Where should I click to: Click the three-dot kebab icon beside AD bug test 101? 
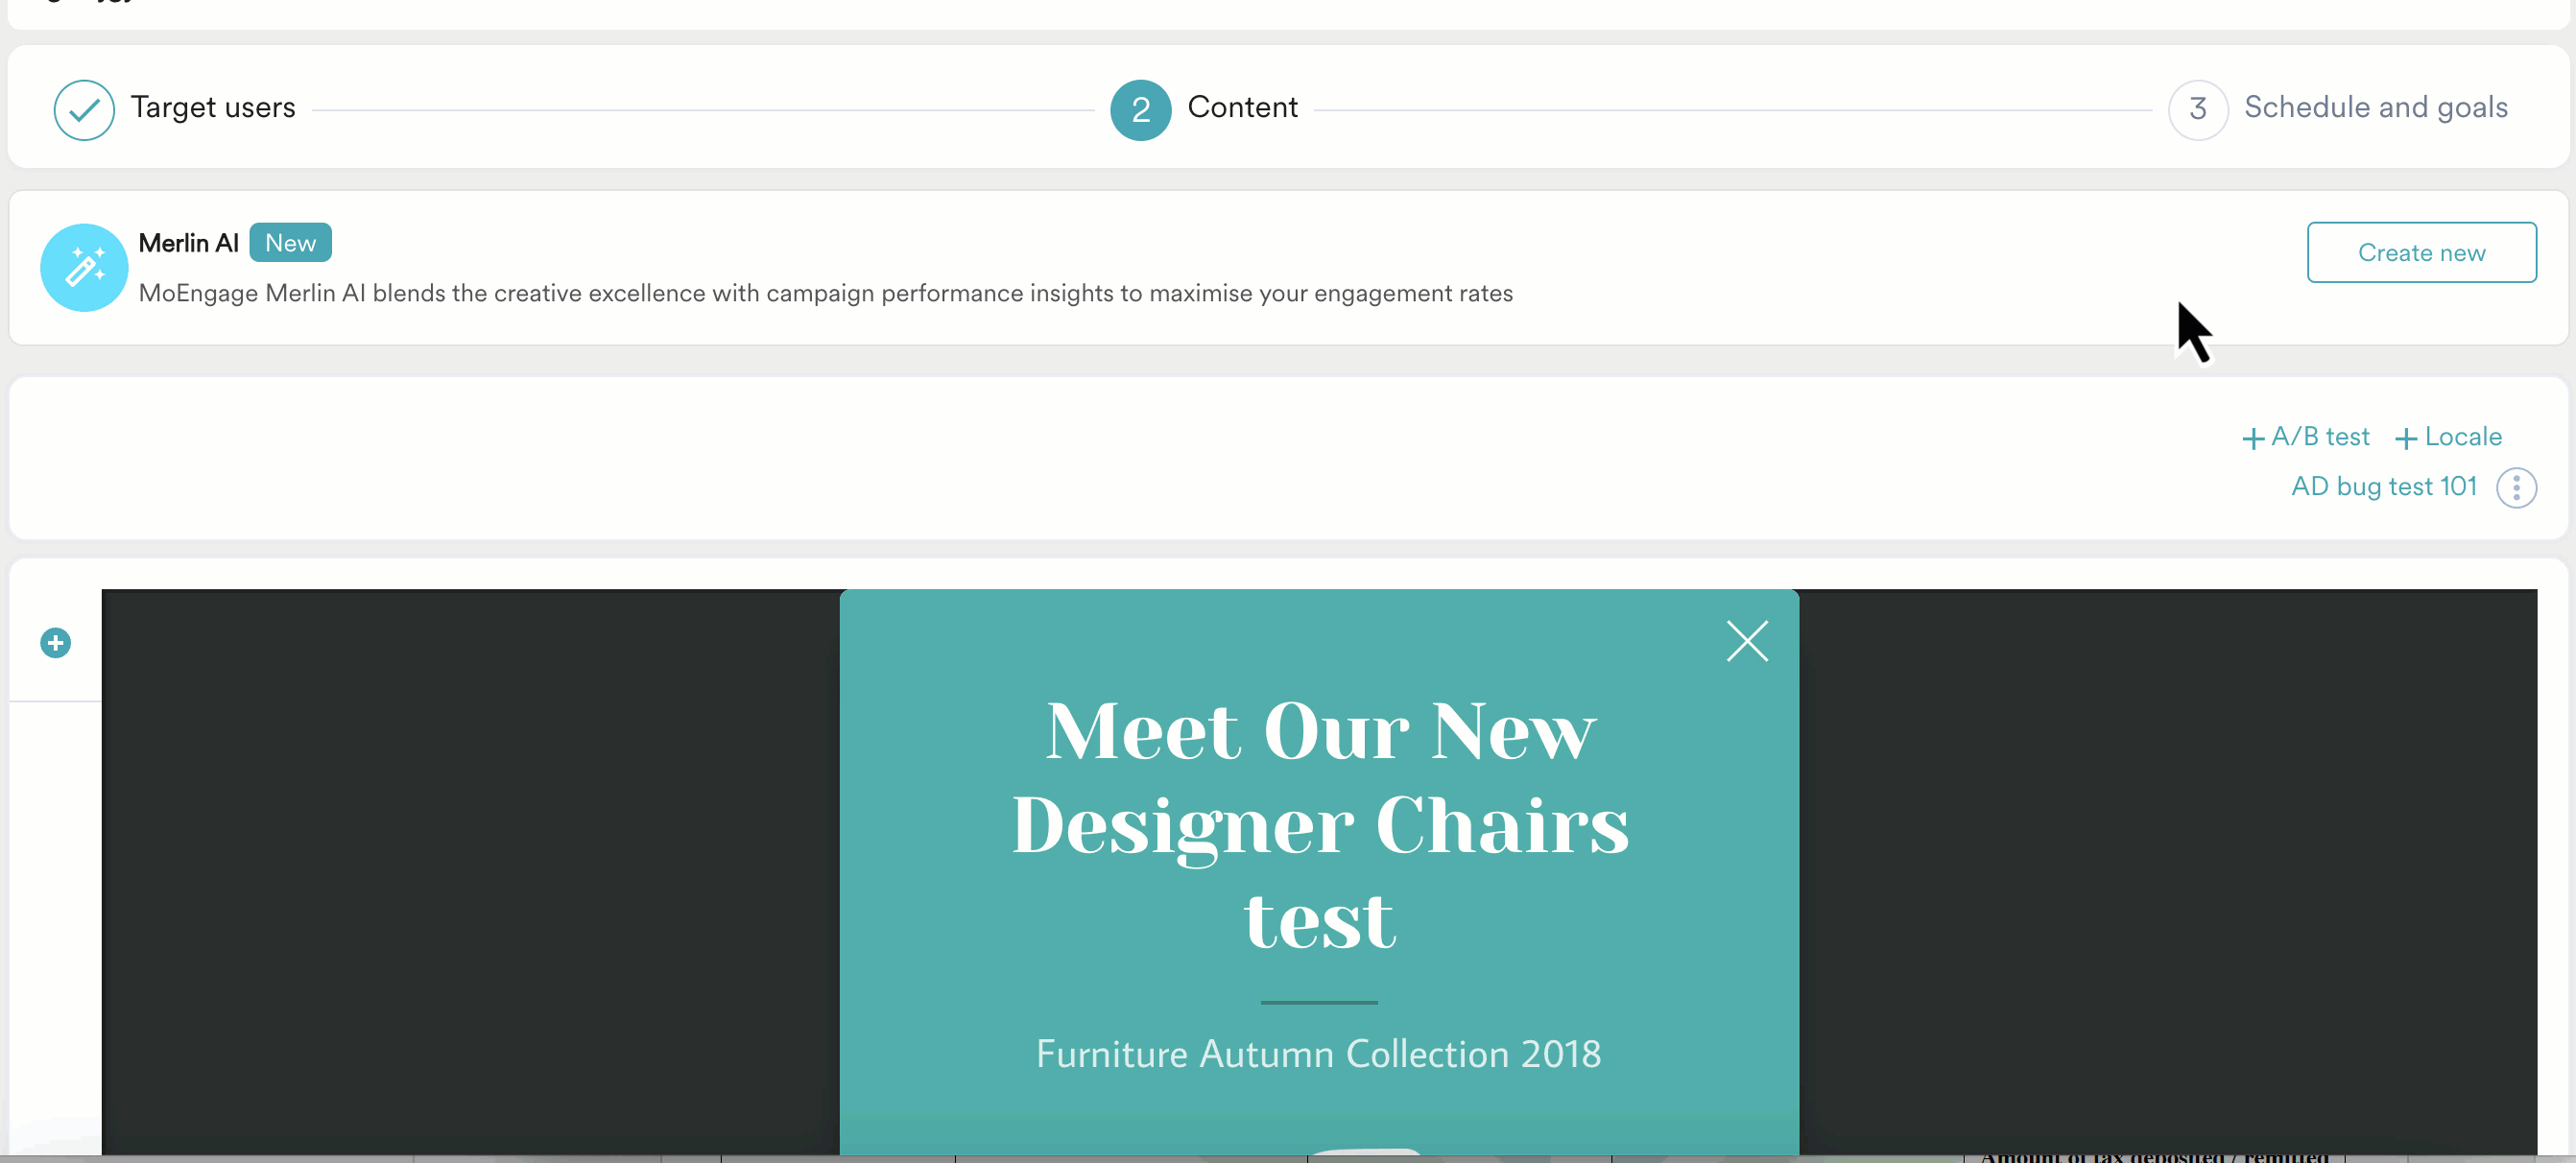pyautogui.click(x=2516, y=487)
